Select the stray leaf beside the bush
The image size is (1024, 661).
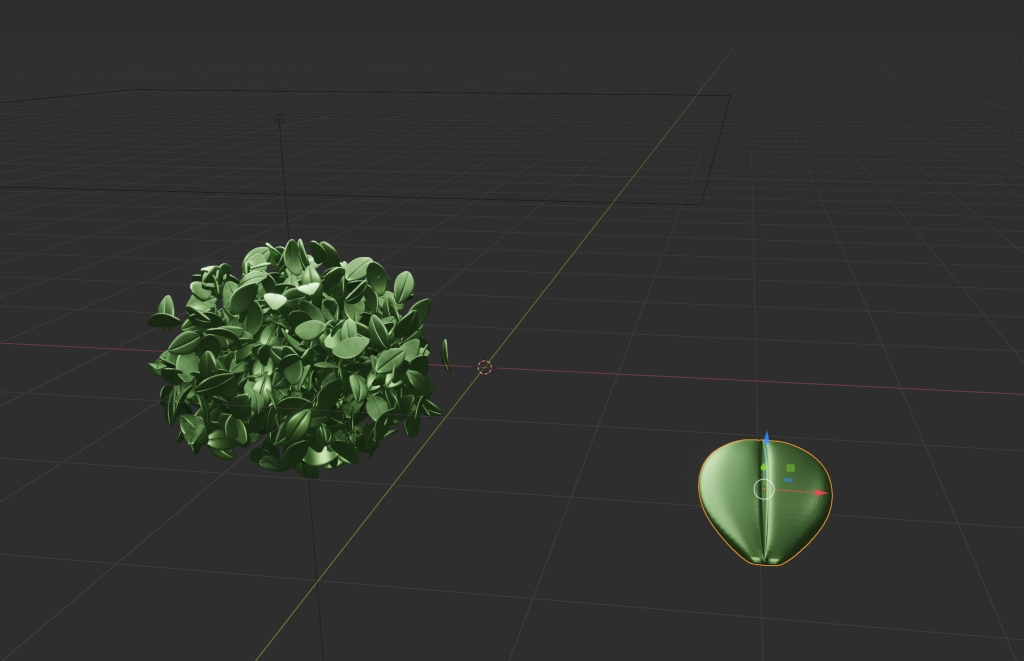pyautogui.click(x=446, y=355)
